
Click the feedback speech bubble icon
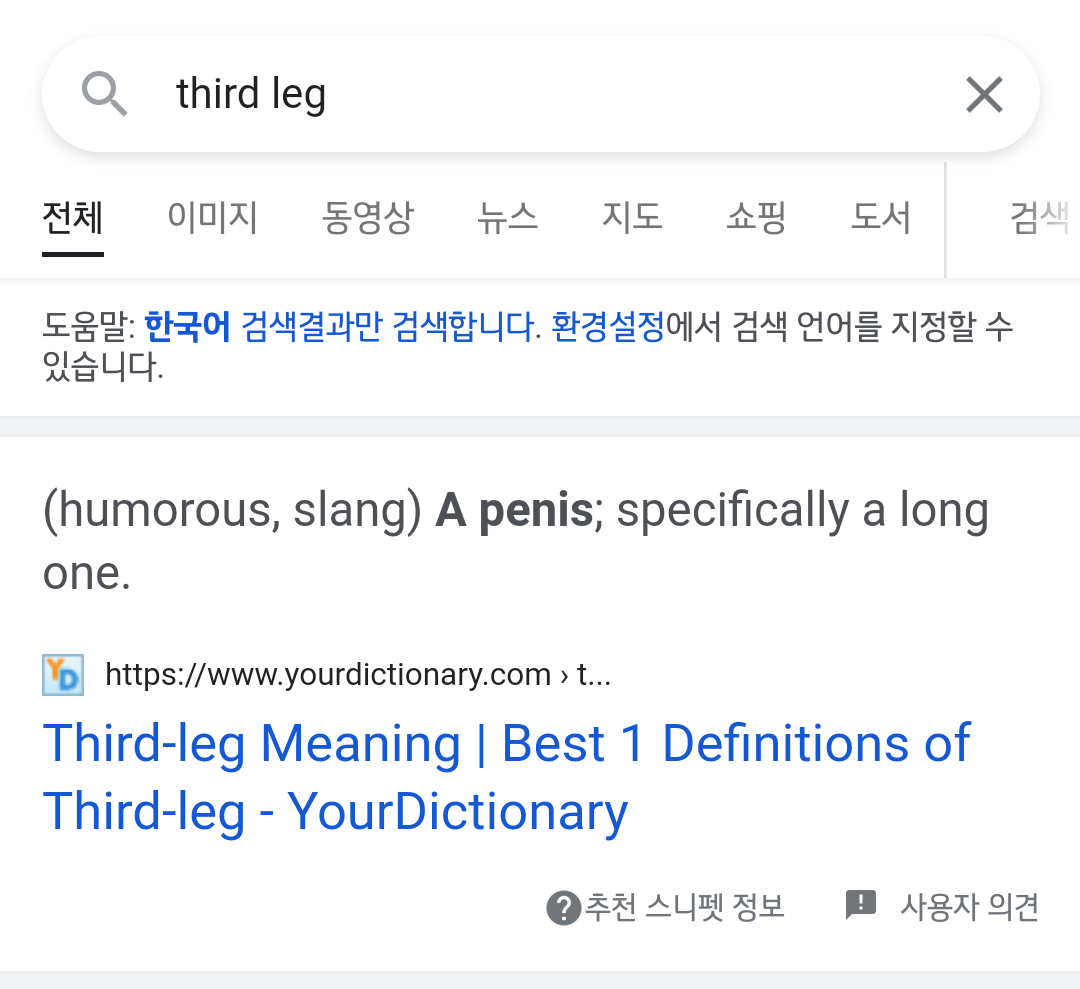(x=860, y=905)
